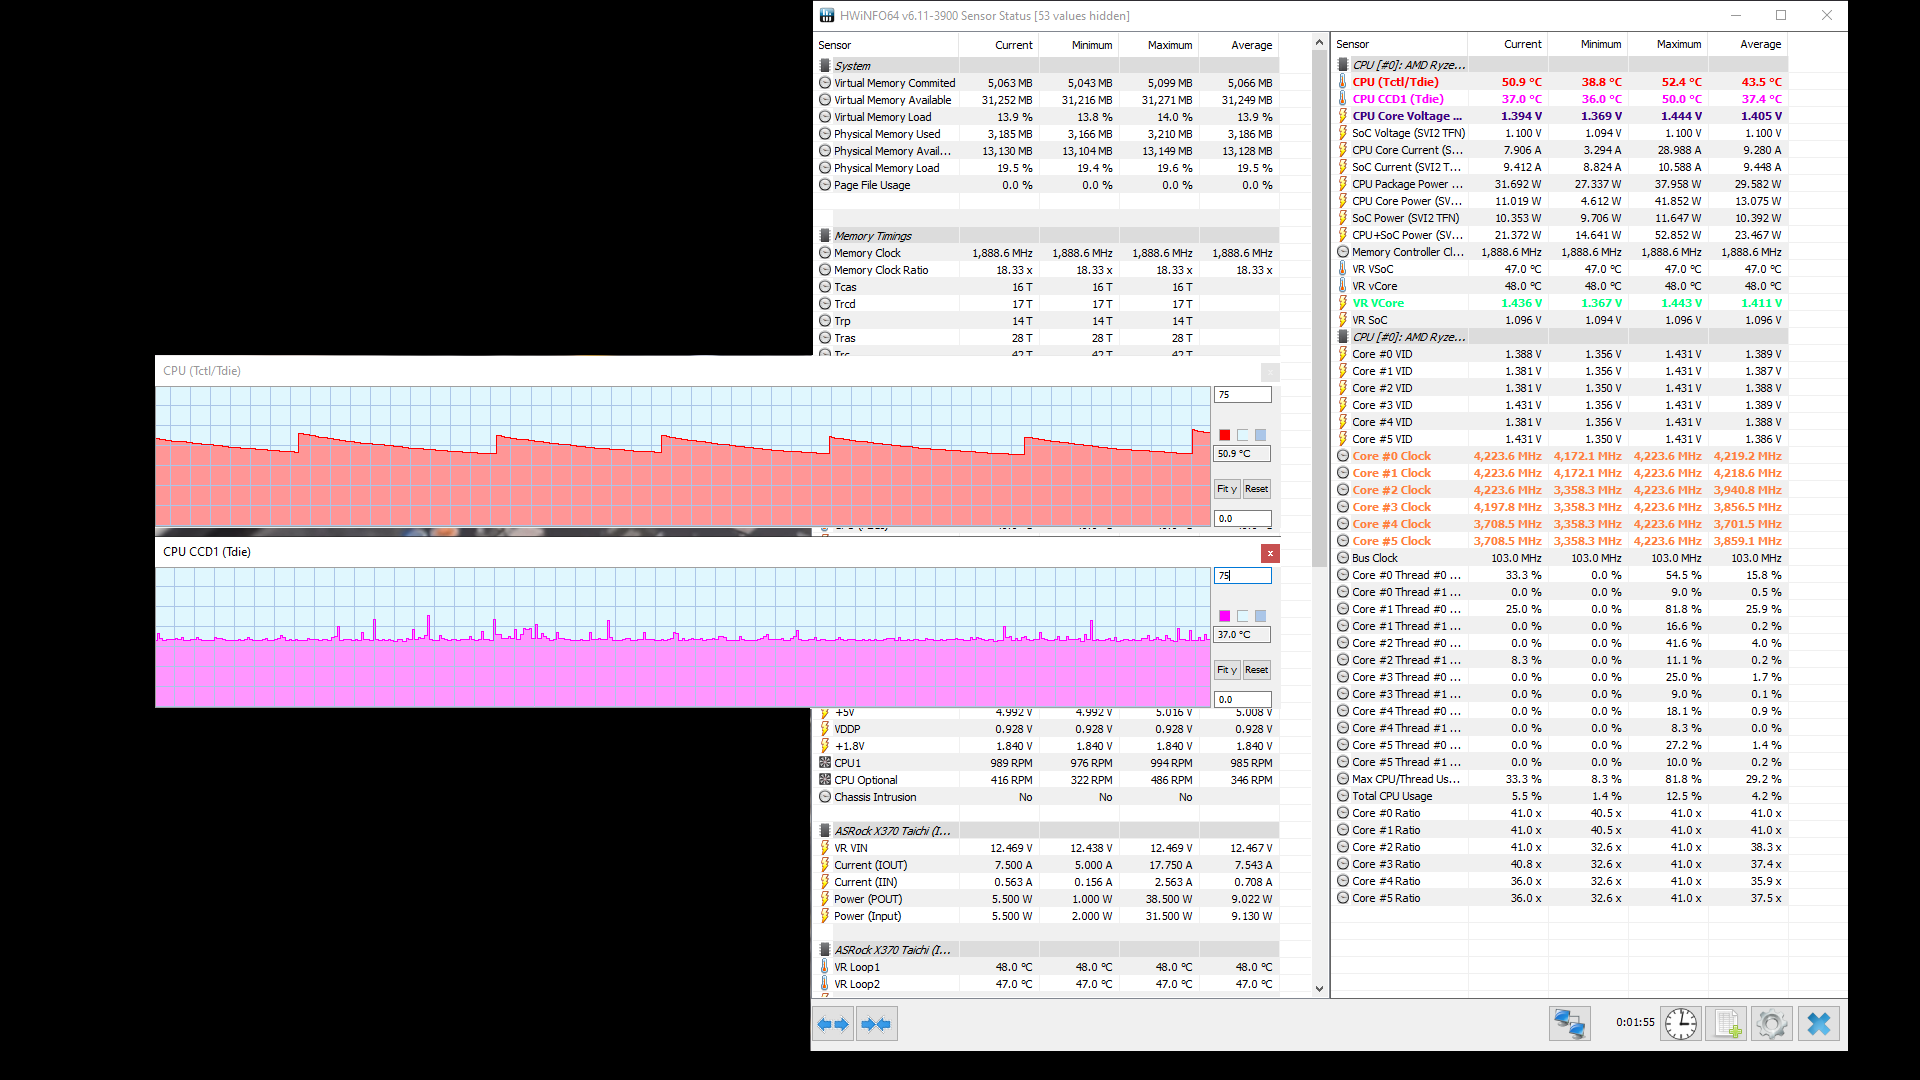The width and height of the screenshot is (1920, 1080).
Task: Click the logging start sheet icon
Action: [1726, 1024]
